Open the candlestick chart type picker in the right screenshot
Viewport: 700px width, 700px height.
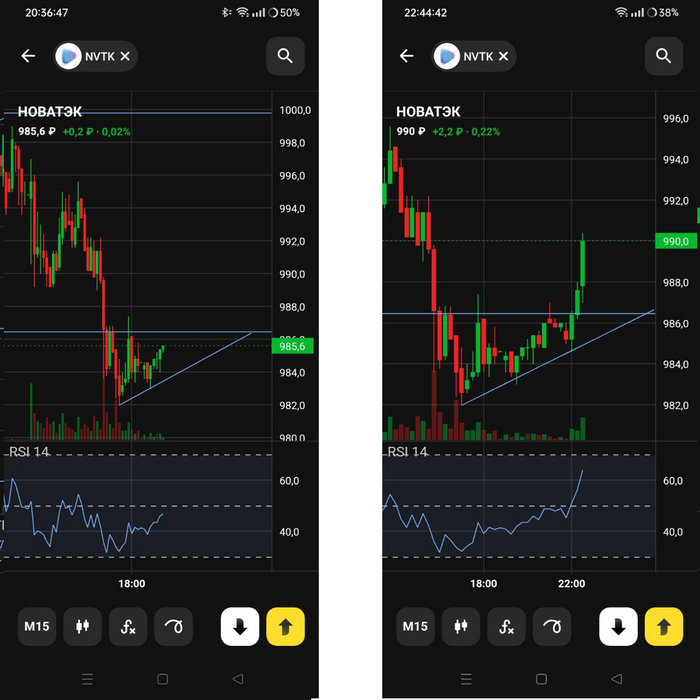[x=461, y=627]
